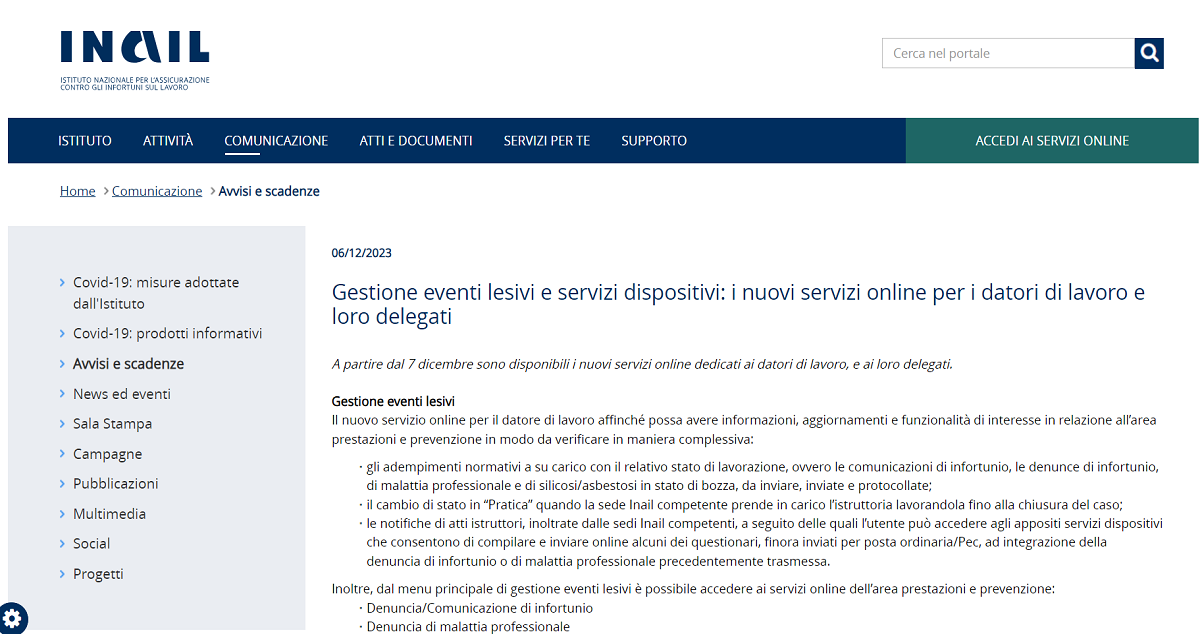This screenshot has width=1200, height=634.
Task: Click bullet starting 'gli adempimenti normativi'
Action: [x=762, y=476]
